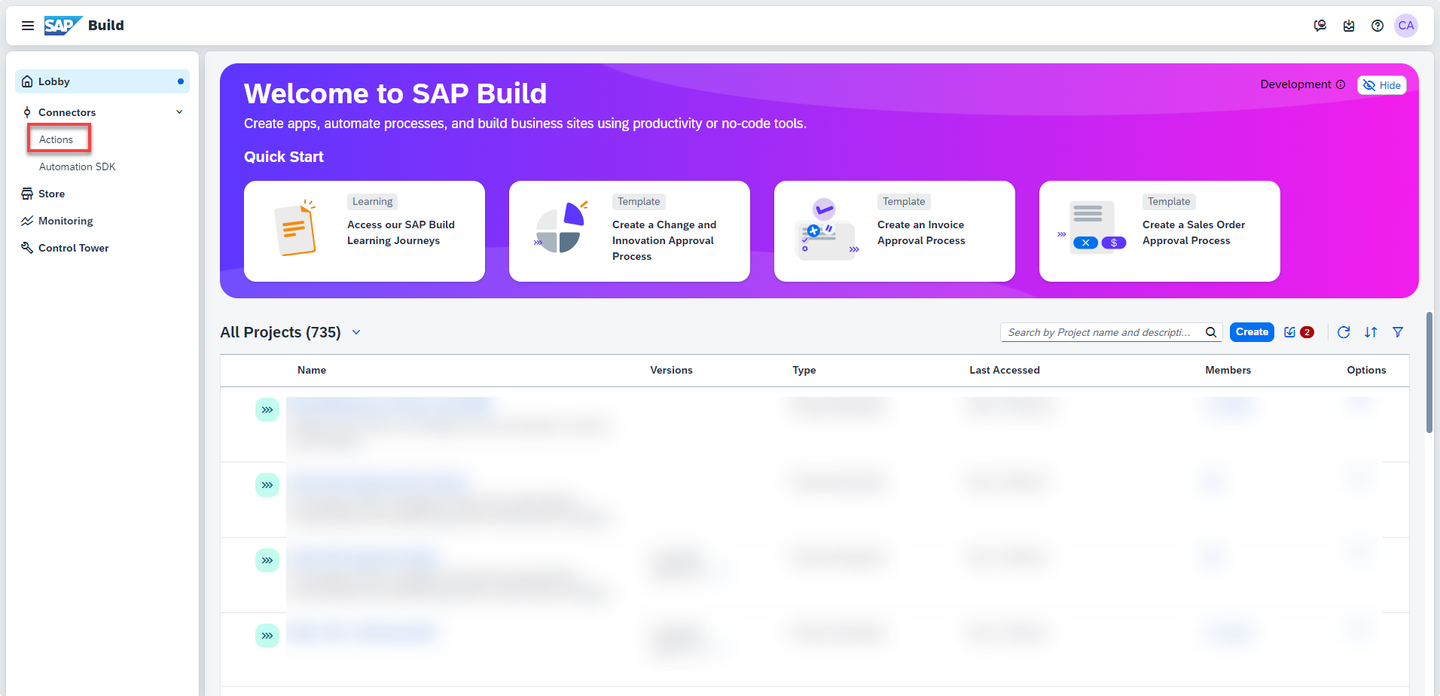Open Automation SDK under Connectors
Viewport: 1440px width, 696px height.
77,166
